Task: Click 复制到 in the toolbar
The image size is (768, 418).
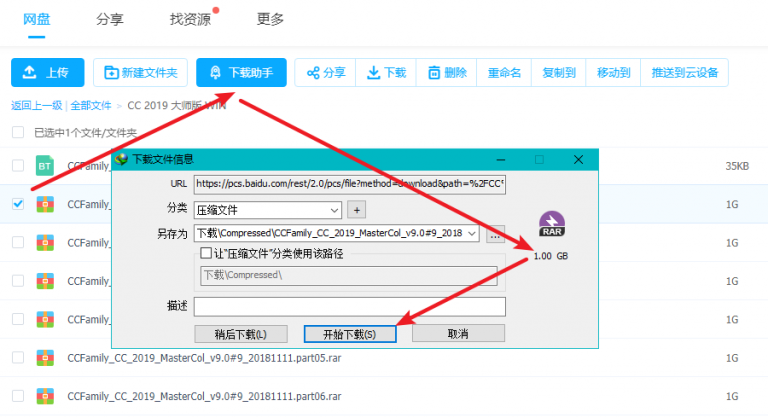Action: coord(559,73)
